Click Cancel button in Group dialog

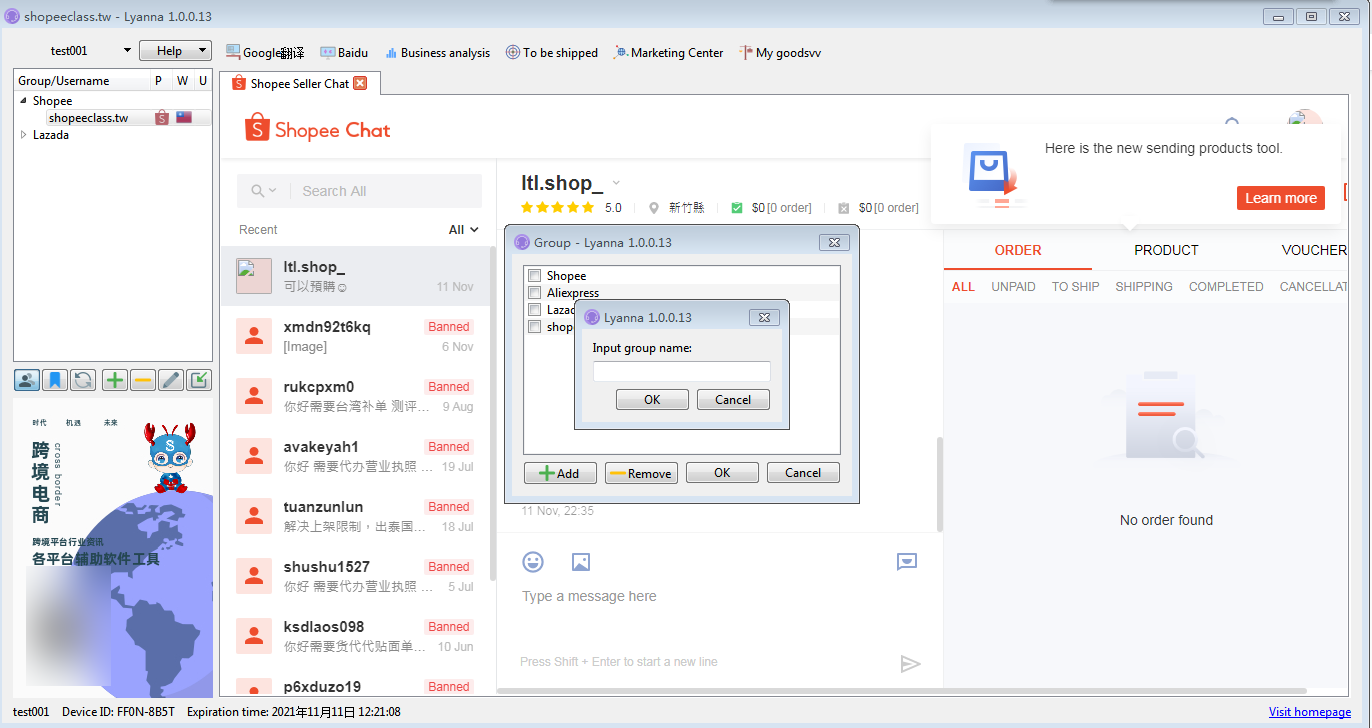pos(803,473)
